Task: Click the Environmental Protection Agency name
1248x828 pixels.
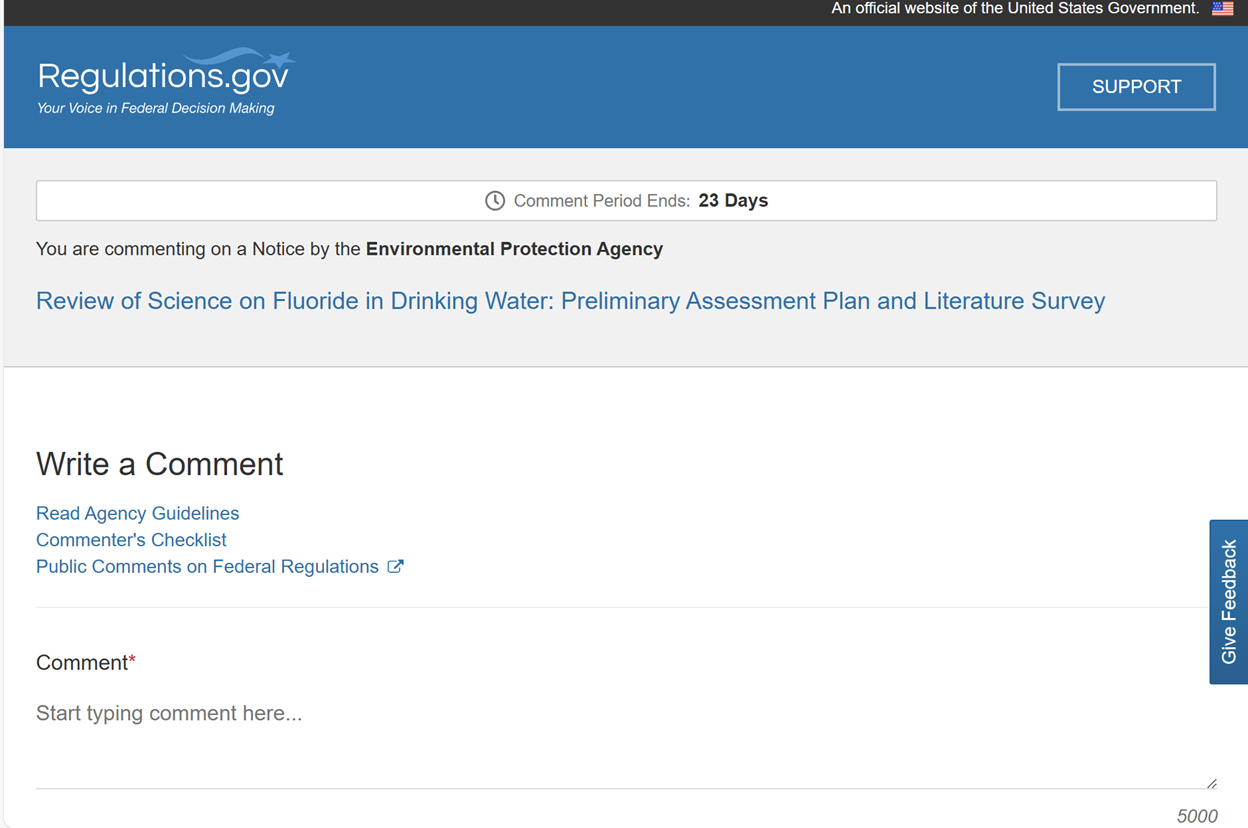Action: coord(514,249)
